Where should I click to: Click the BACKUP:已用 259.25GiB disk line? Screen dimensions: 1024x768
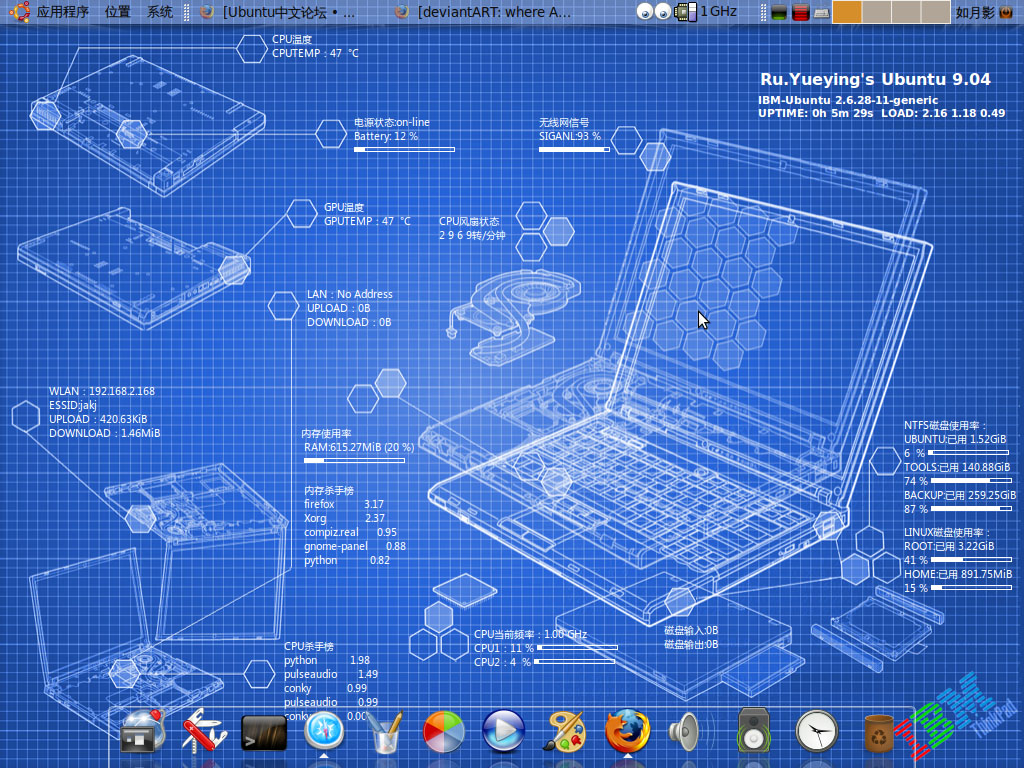960,496
